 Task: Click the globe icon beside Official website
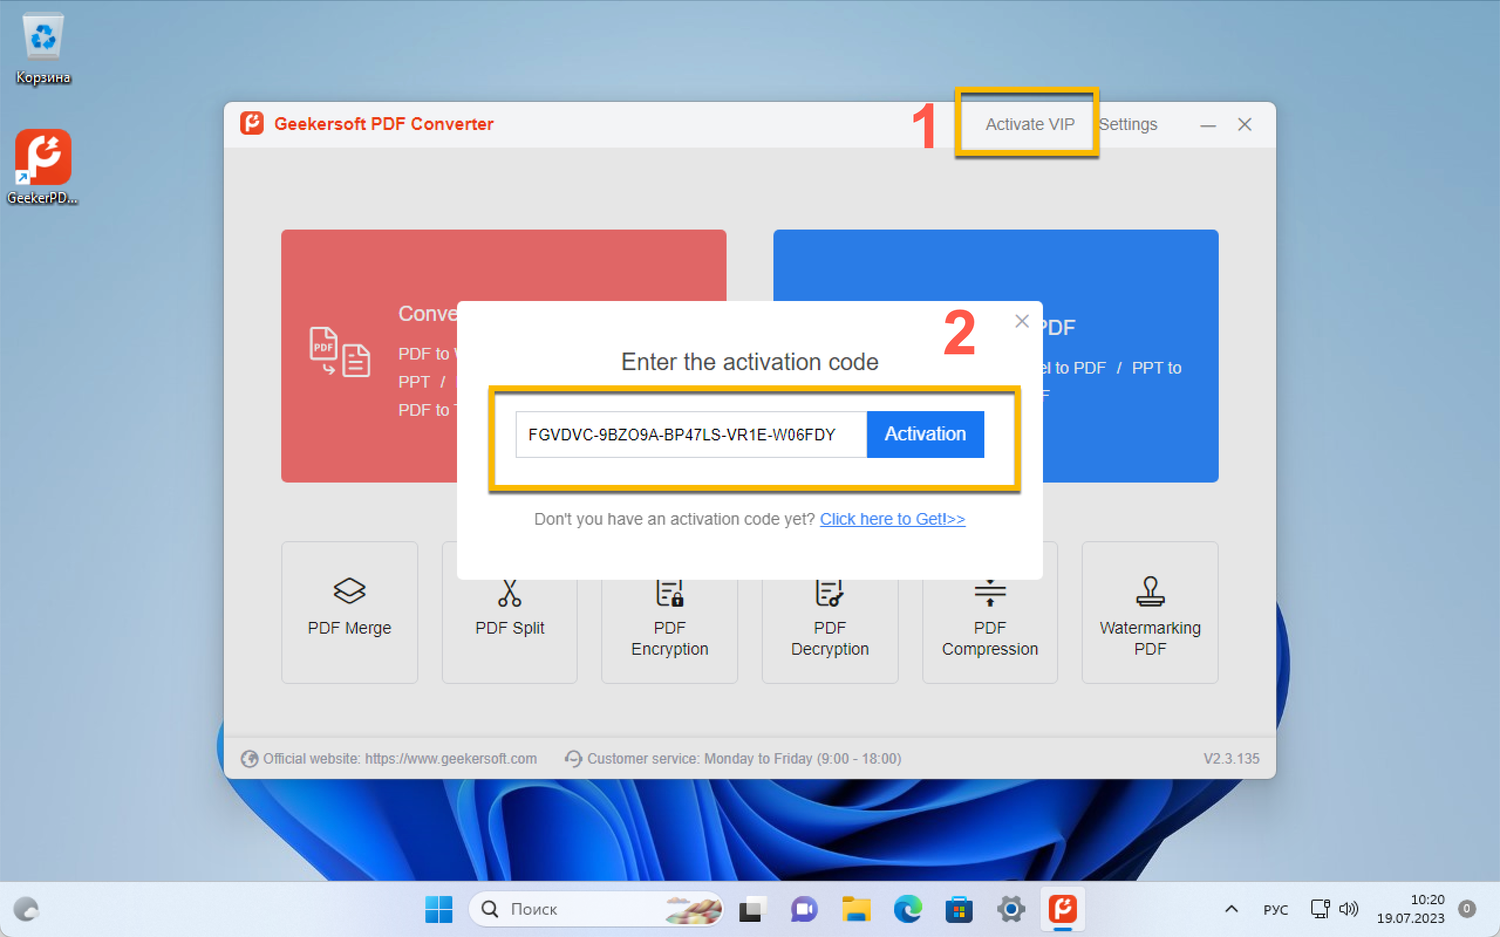coord(249,759)
